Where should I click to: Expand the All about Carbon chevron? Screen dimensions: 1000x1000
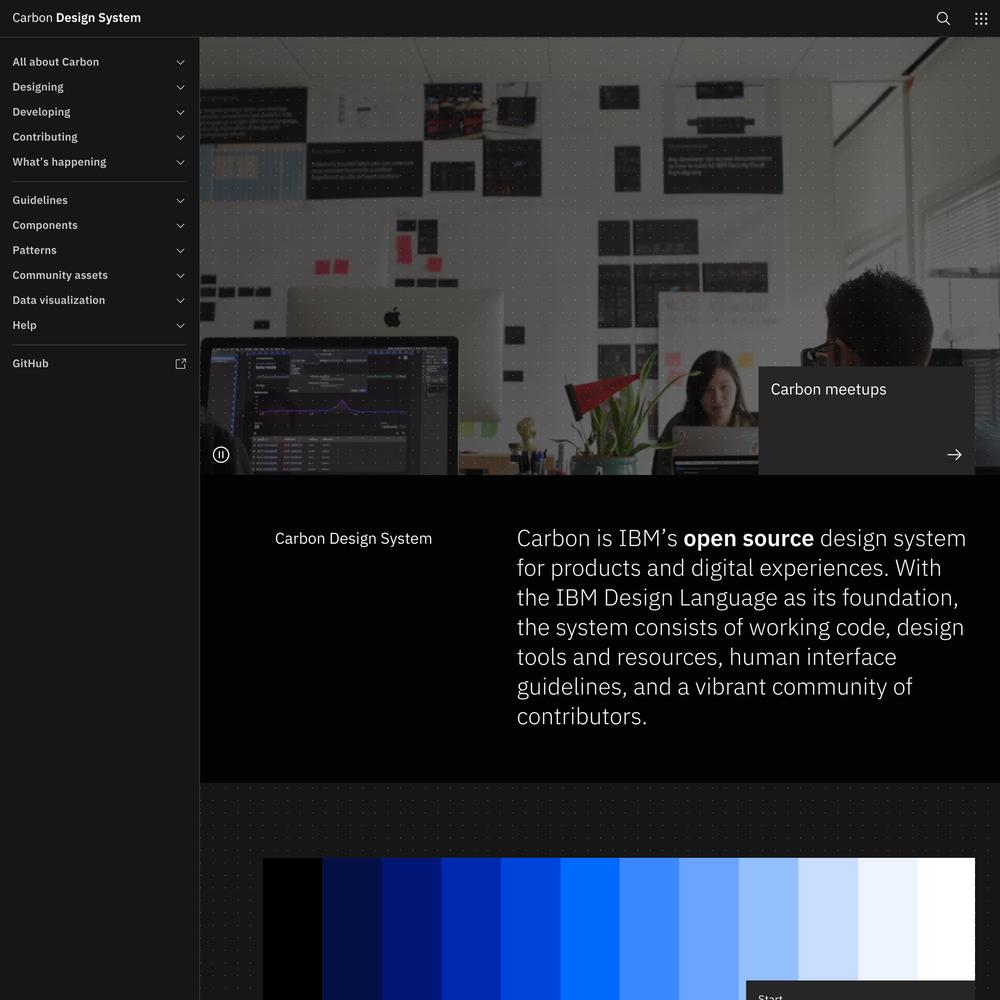click(180, 62)
